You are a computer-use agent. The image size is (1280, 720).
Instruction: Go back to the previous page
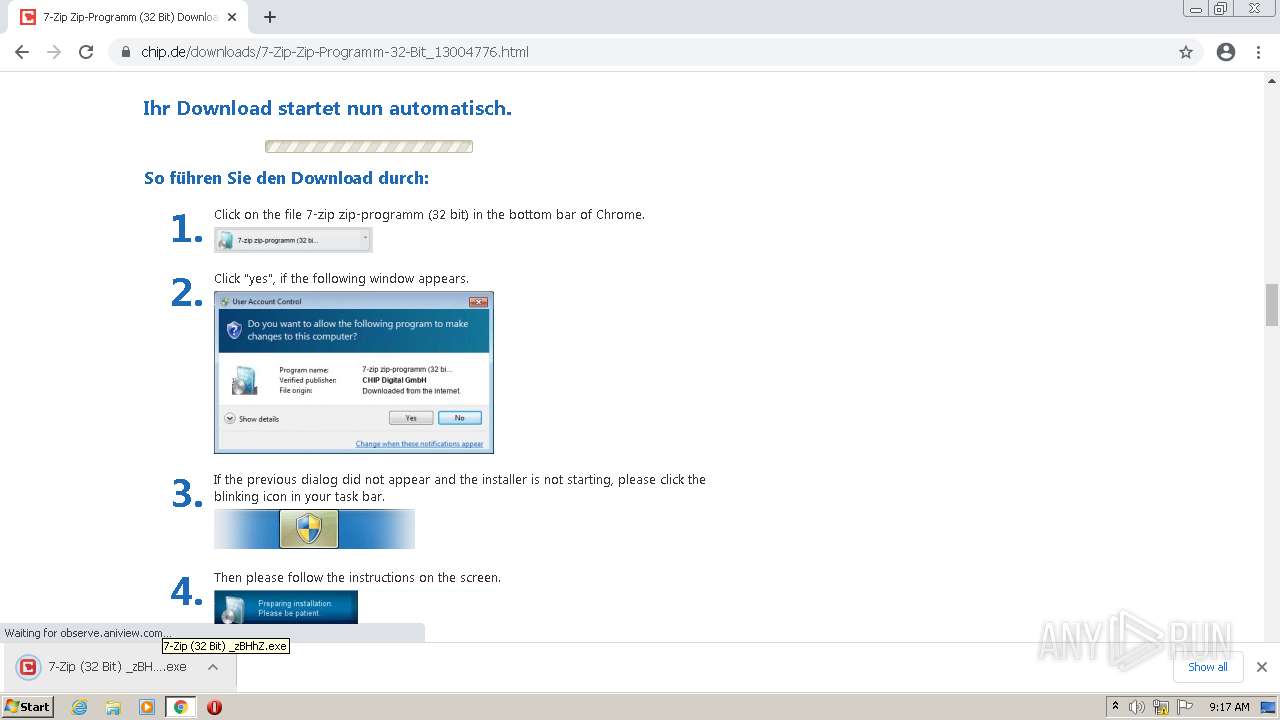tap(22, 52)
